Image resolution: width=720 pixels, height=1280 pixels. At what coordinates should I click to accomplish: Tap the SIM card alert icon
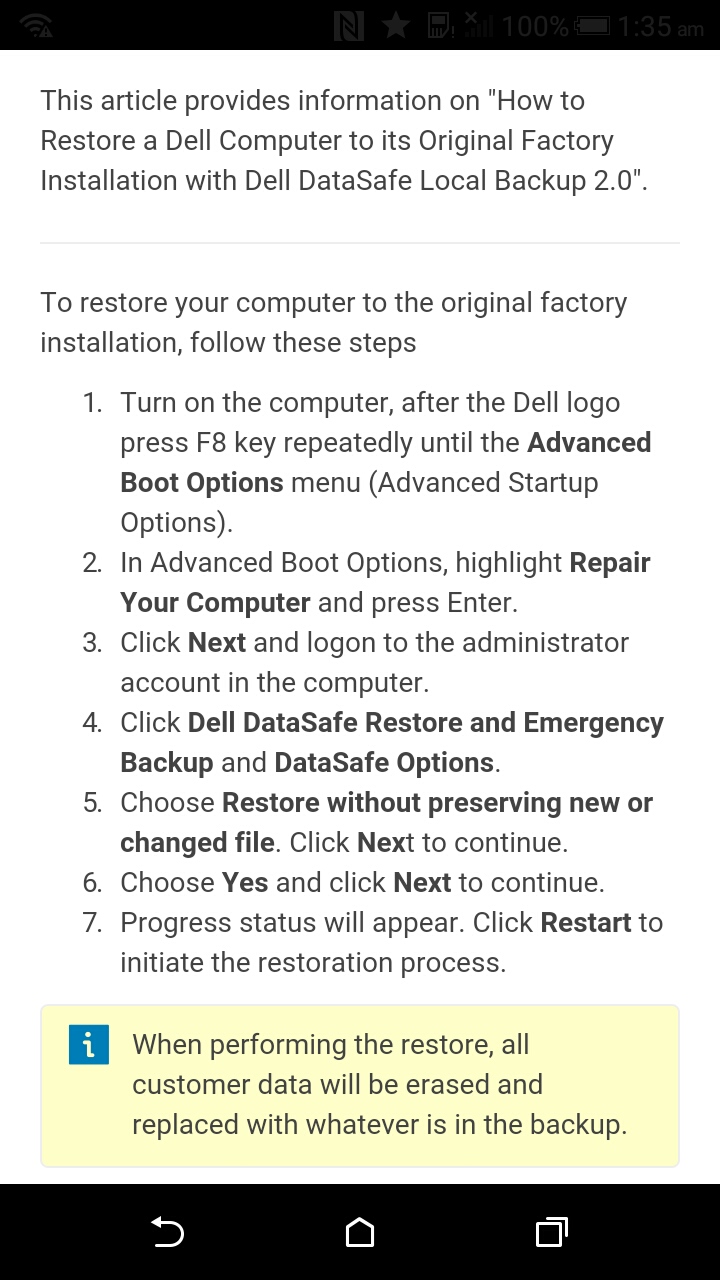(440, 26)
